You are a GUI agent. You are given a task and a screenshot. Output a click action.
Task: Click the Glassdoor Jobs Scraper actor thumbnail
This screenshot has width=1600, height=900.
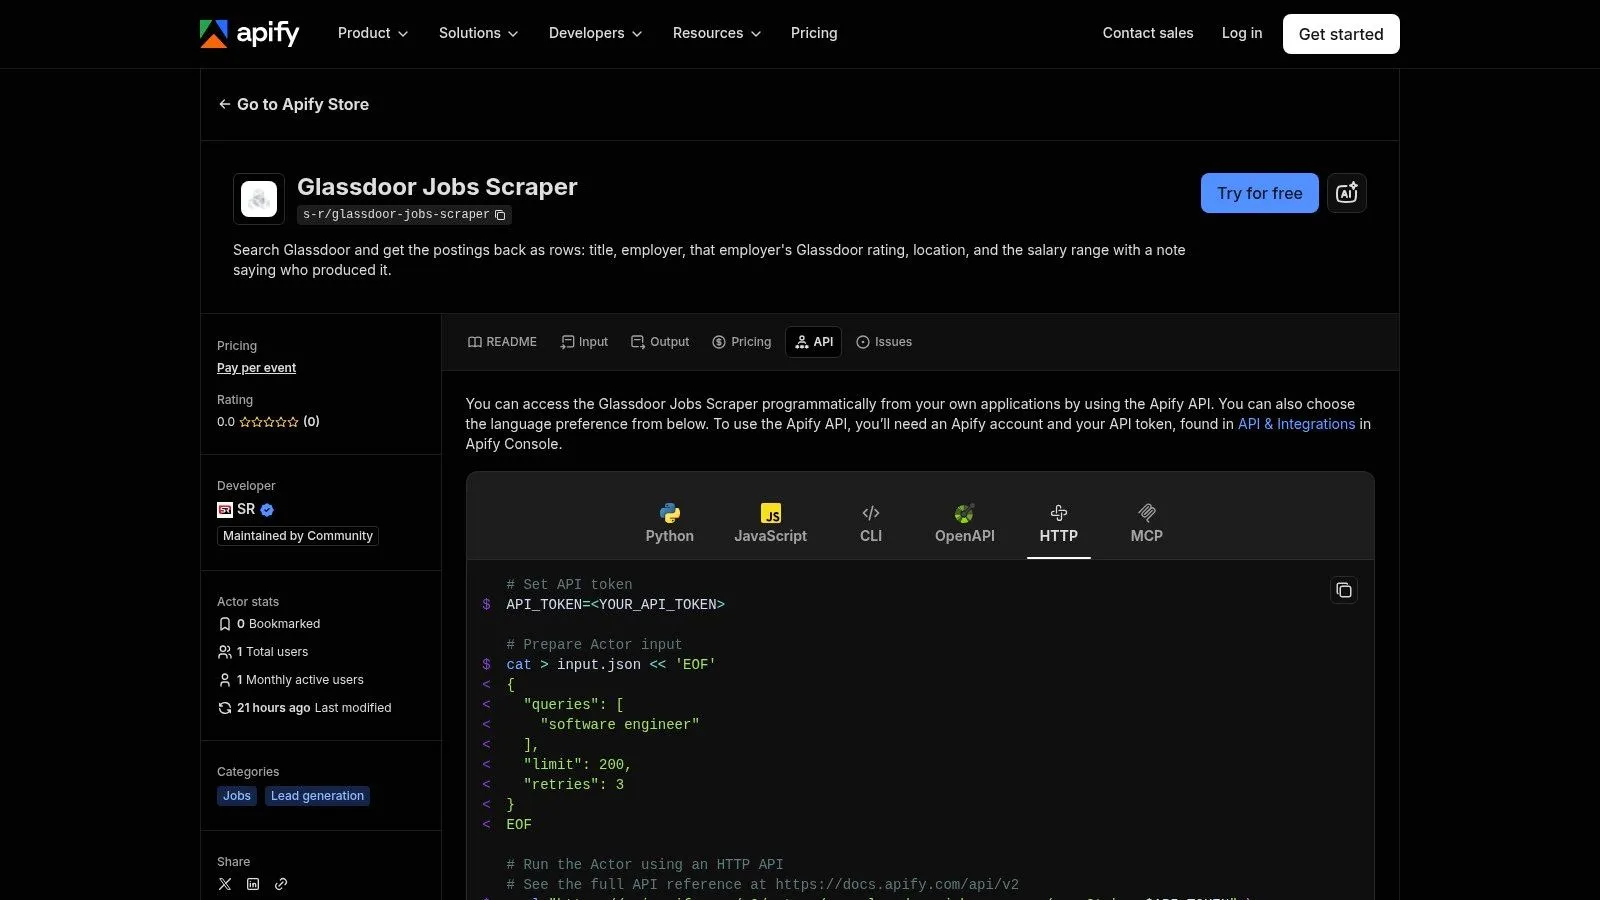click(x=259, y=198)
